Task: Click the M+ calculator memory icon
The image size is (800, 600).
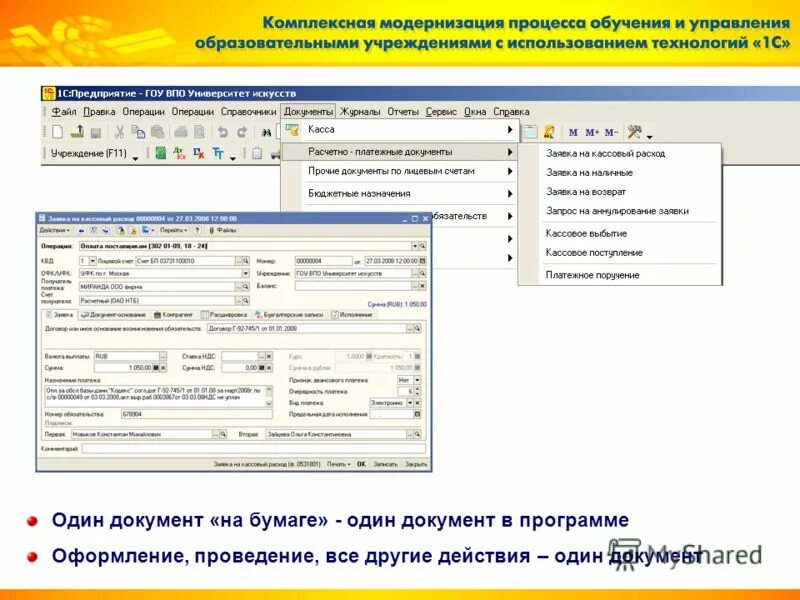Action: pyautogui.click(x=591, y=131)
